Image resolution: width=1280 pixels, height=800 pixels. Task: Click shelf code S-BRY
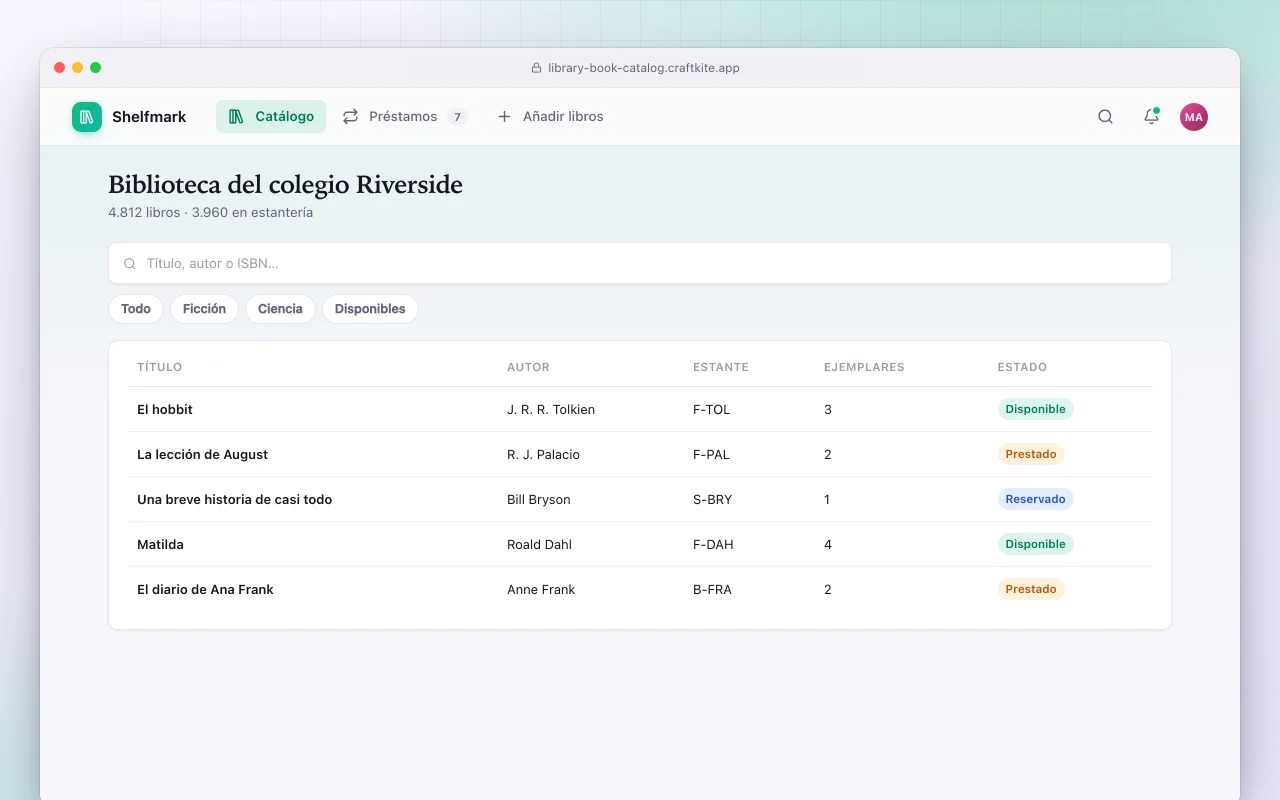click(x=713, y=499)
